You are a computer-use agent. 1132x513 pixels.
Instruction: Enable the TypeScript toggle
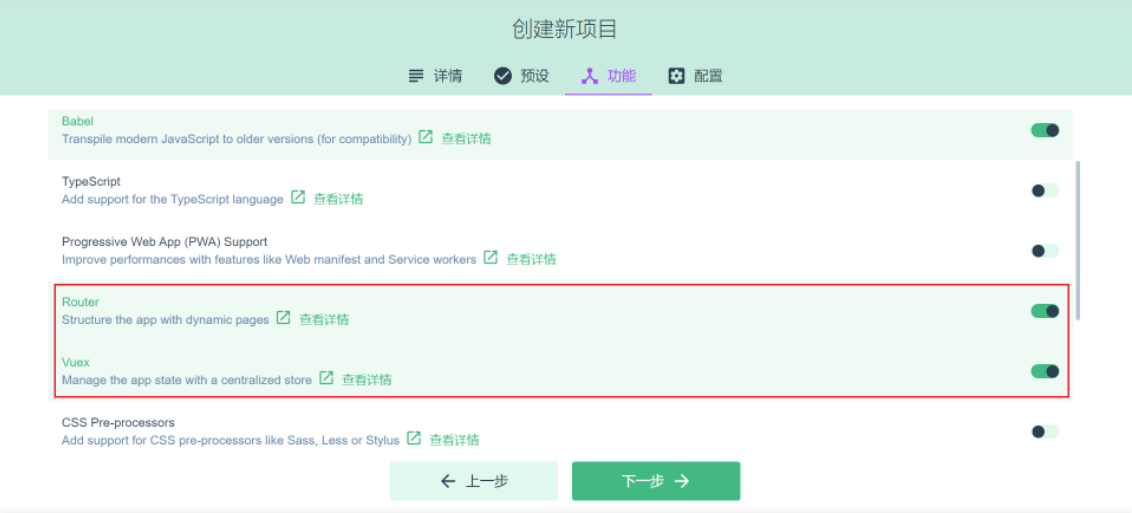coord(1045,190)
